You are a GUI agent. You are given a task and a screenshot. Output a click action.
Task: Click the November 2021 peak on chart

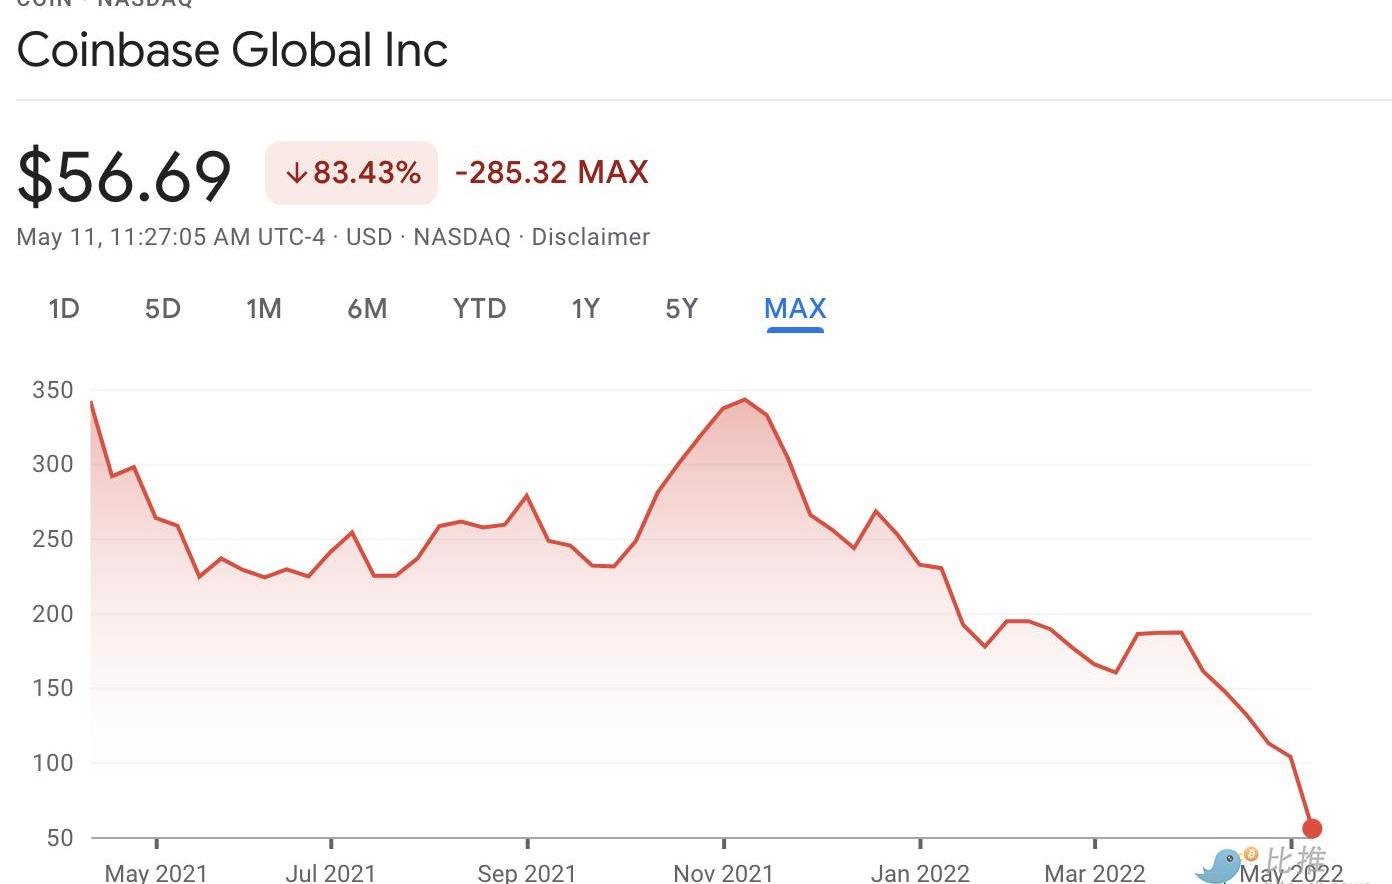pos(744,400)
